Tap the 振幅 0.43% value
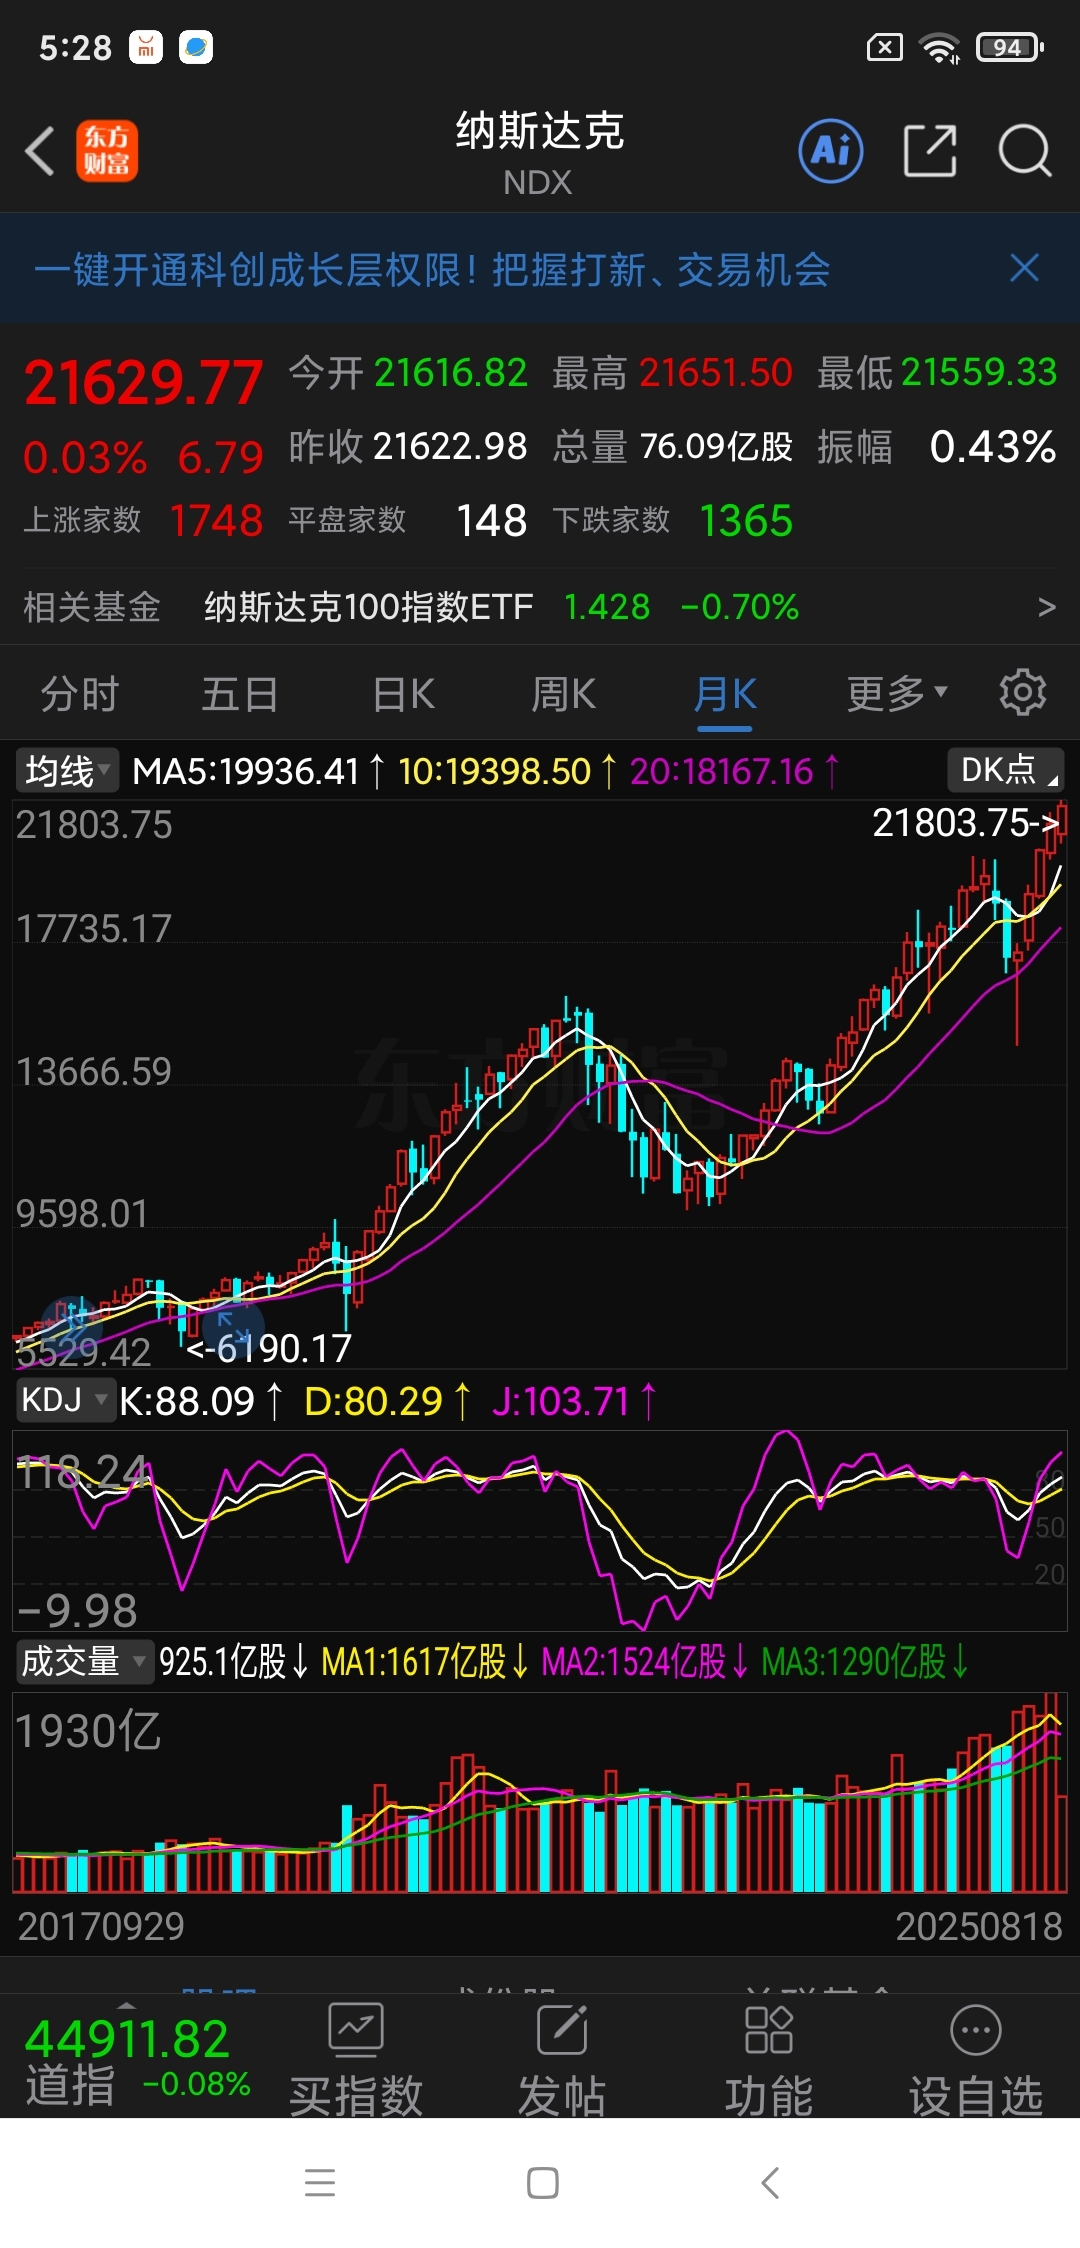This screenshot has height=2248, width=1080. click(x=992, y=446)
